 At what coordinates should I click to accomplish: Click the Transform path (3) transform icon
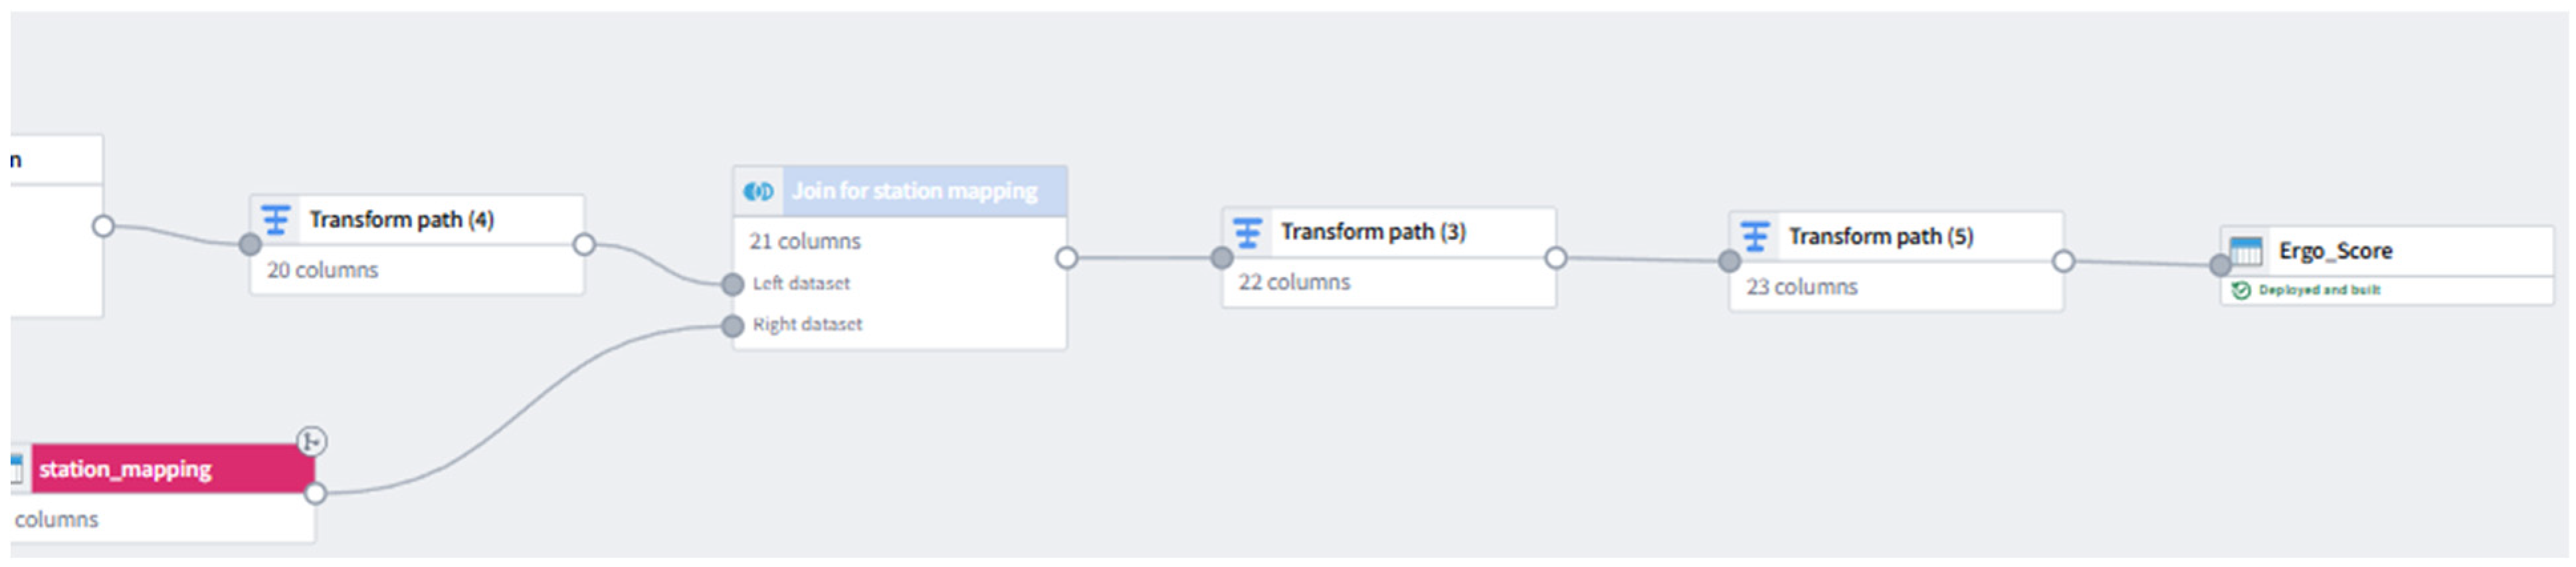coord(1247,232)
